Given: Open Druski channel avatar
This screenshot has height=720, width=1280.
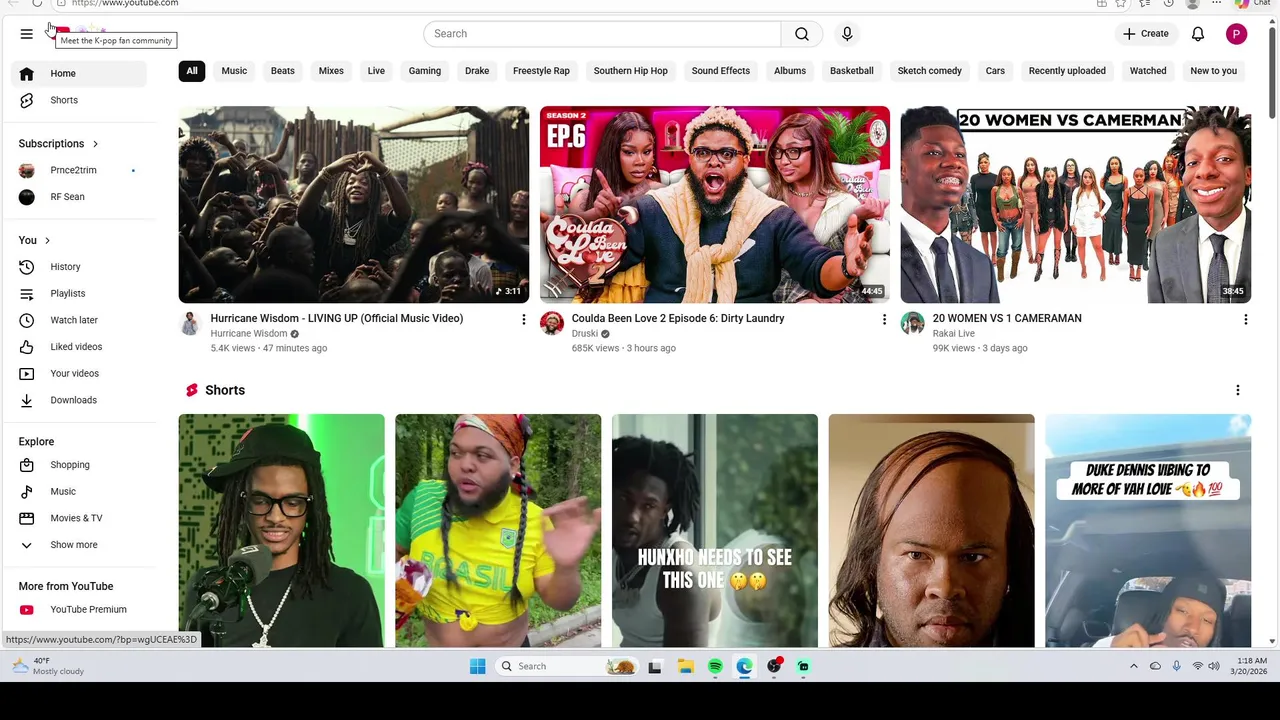Looking at the screenshot, I should [x=552, y=323].
